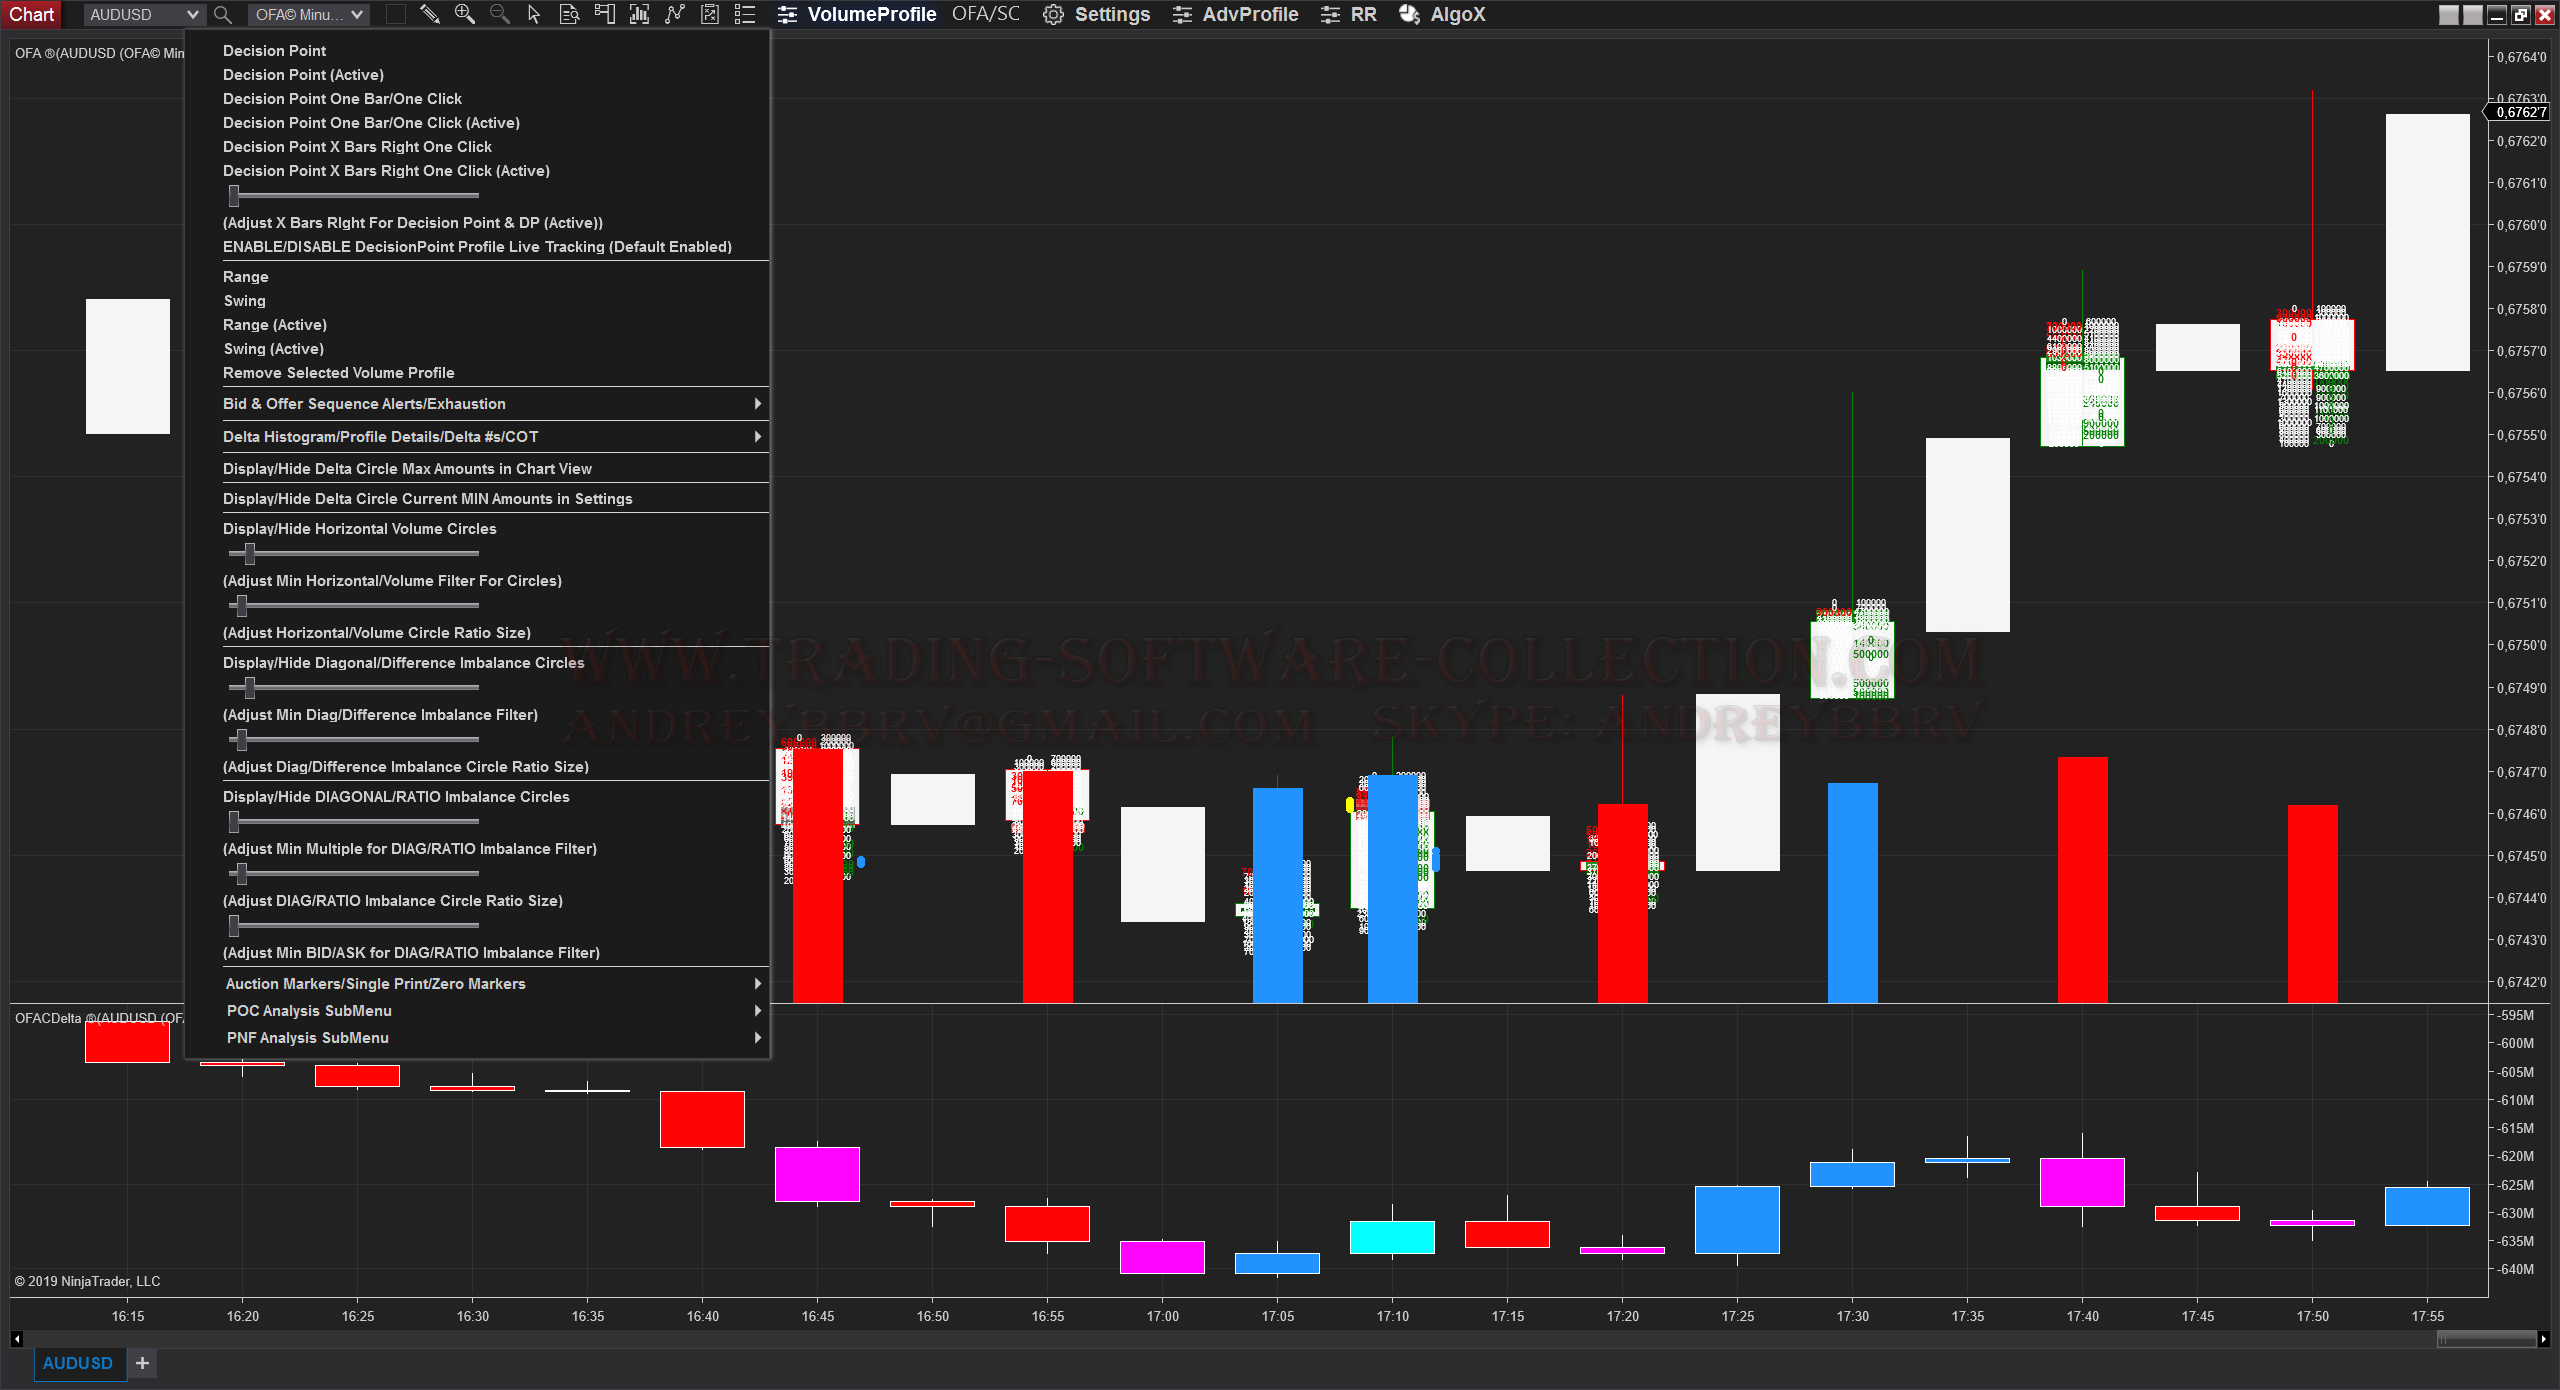Click the horizontal chart scrollbar thumb
This screenshot has width=2560, height=1390.
[x=2487, y=1339]
